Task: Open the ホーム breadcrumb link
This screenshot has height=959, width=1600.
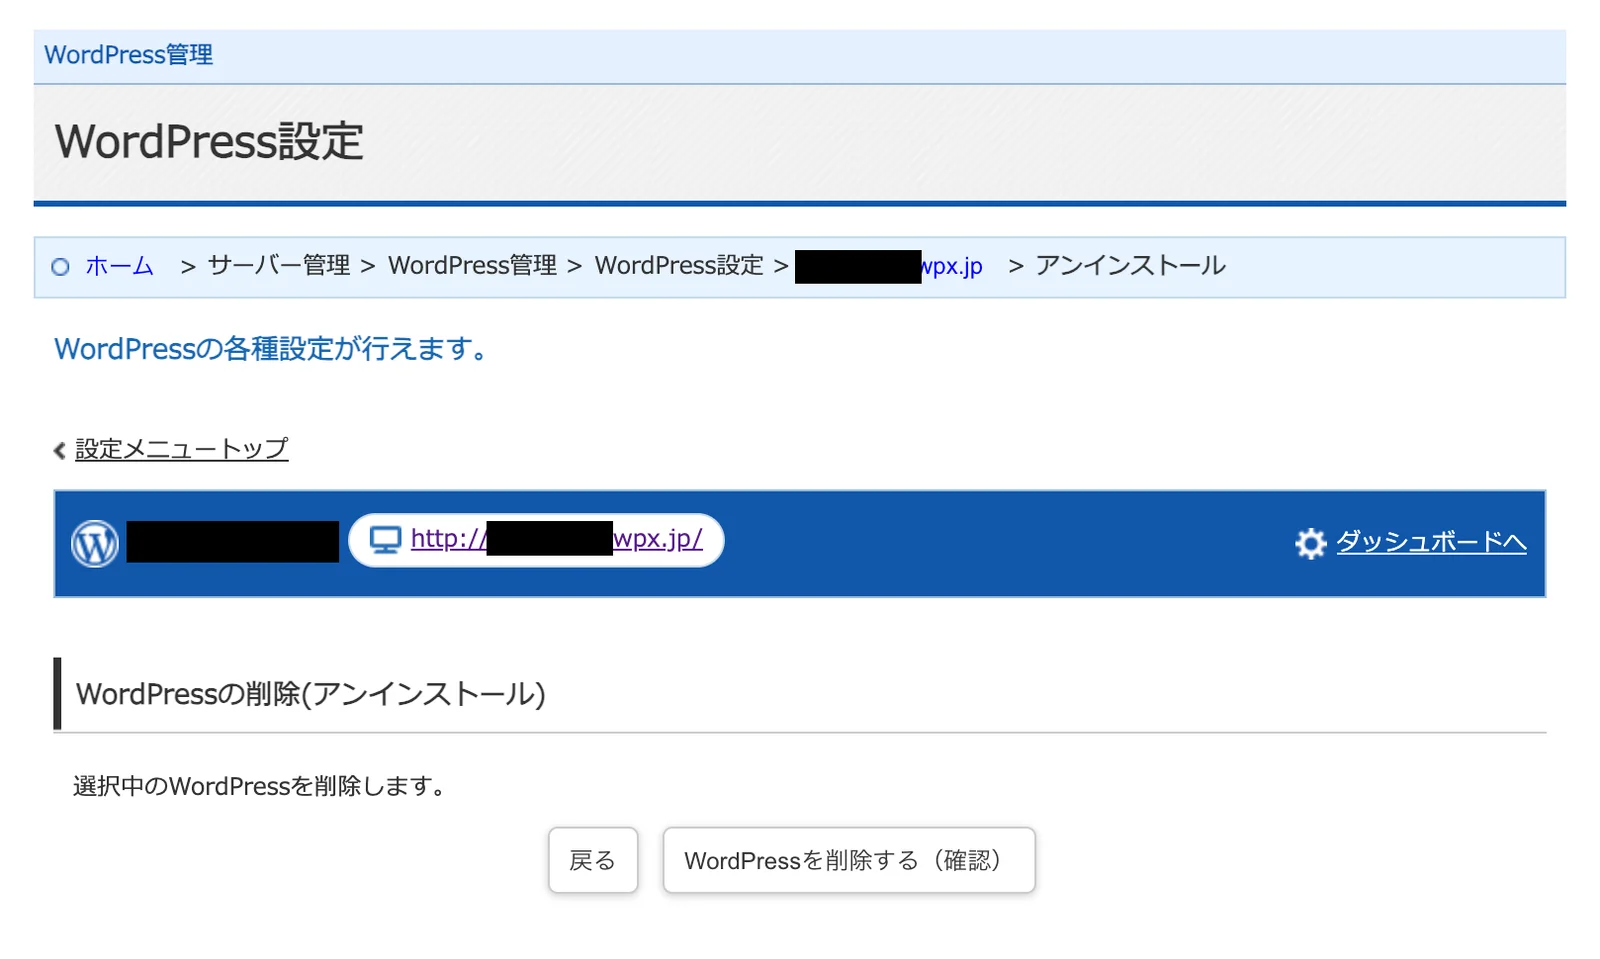Action: tap(119, 266)
